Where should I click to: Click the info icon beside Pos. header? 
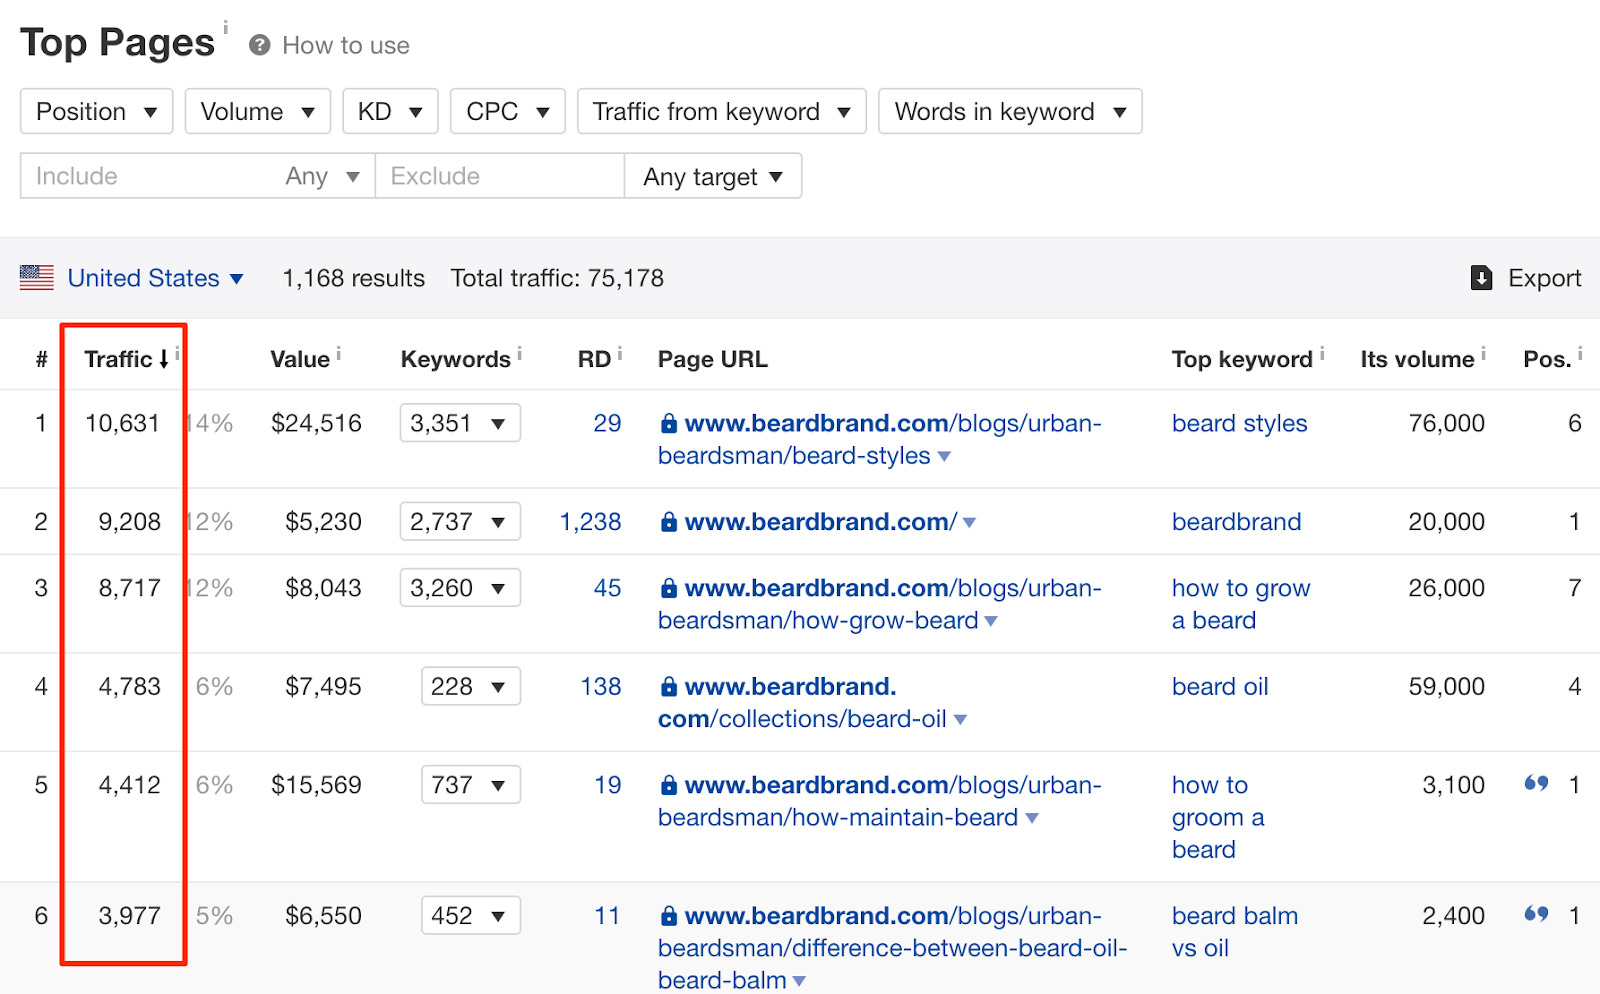click(x=1580, y=353)
